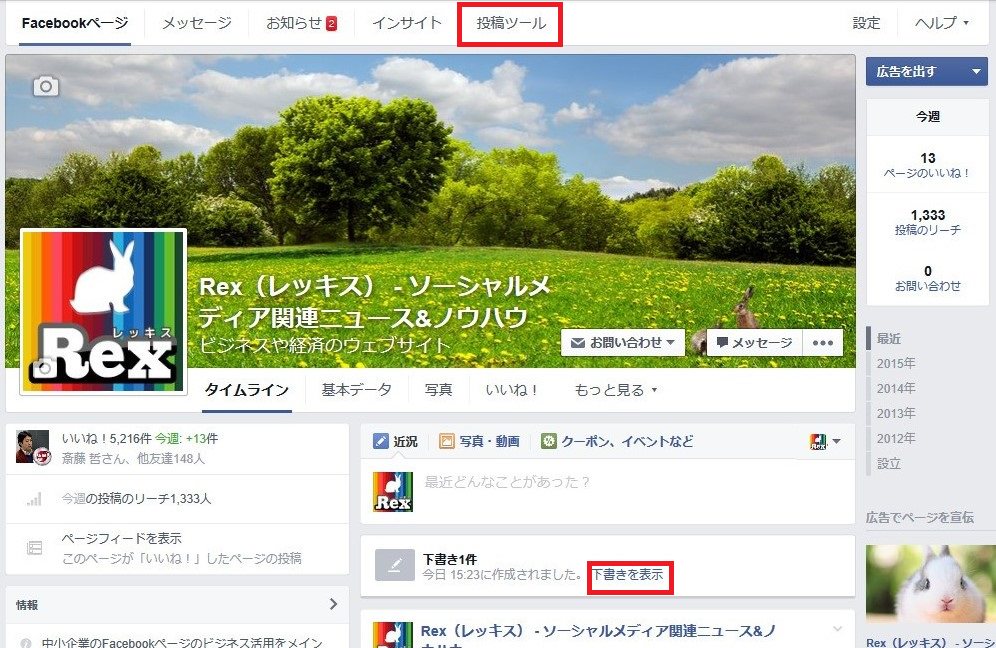Jump to 2013年 in the timeline

896,414
